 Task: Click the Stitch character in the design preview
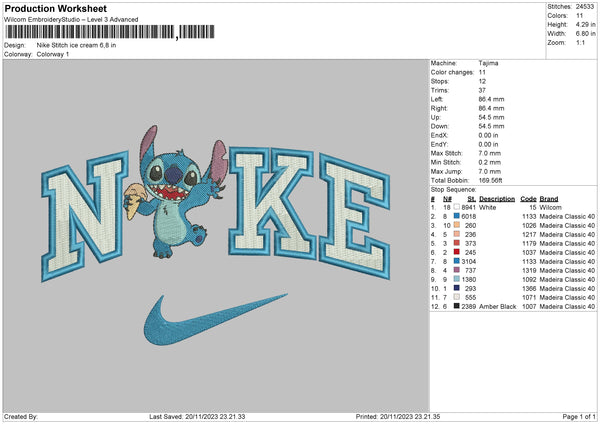click(x=176, y=191)
